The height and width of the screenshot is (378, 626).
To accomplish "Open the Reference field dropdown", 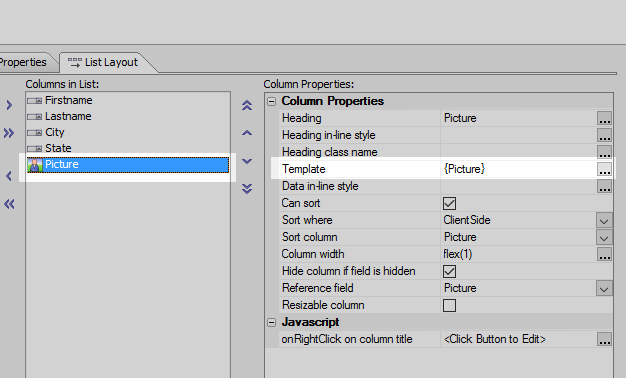I will tap(604, 288).
